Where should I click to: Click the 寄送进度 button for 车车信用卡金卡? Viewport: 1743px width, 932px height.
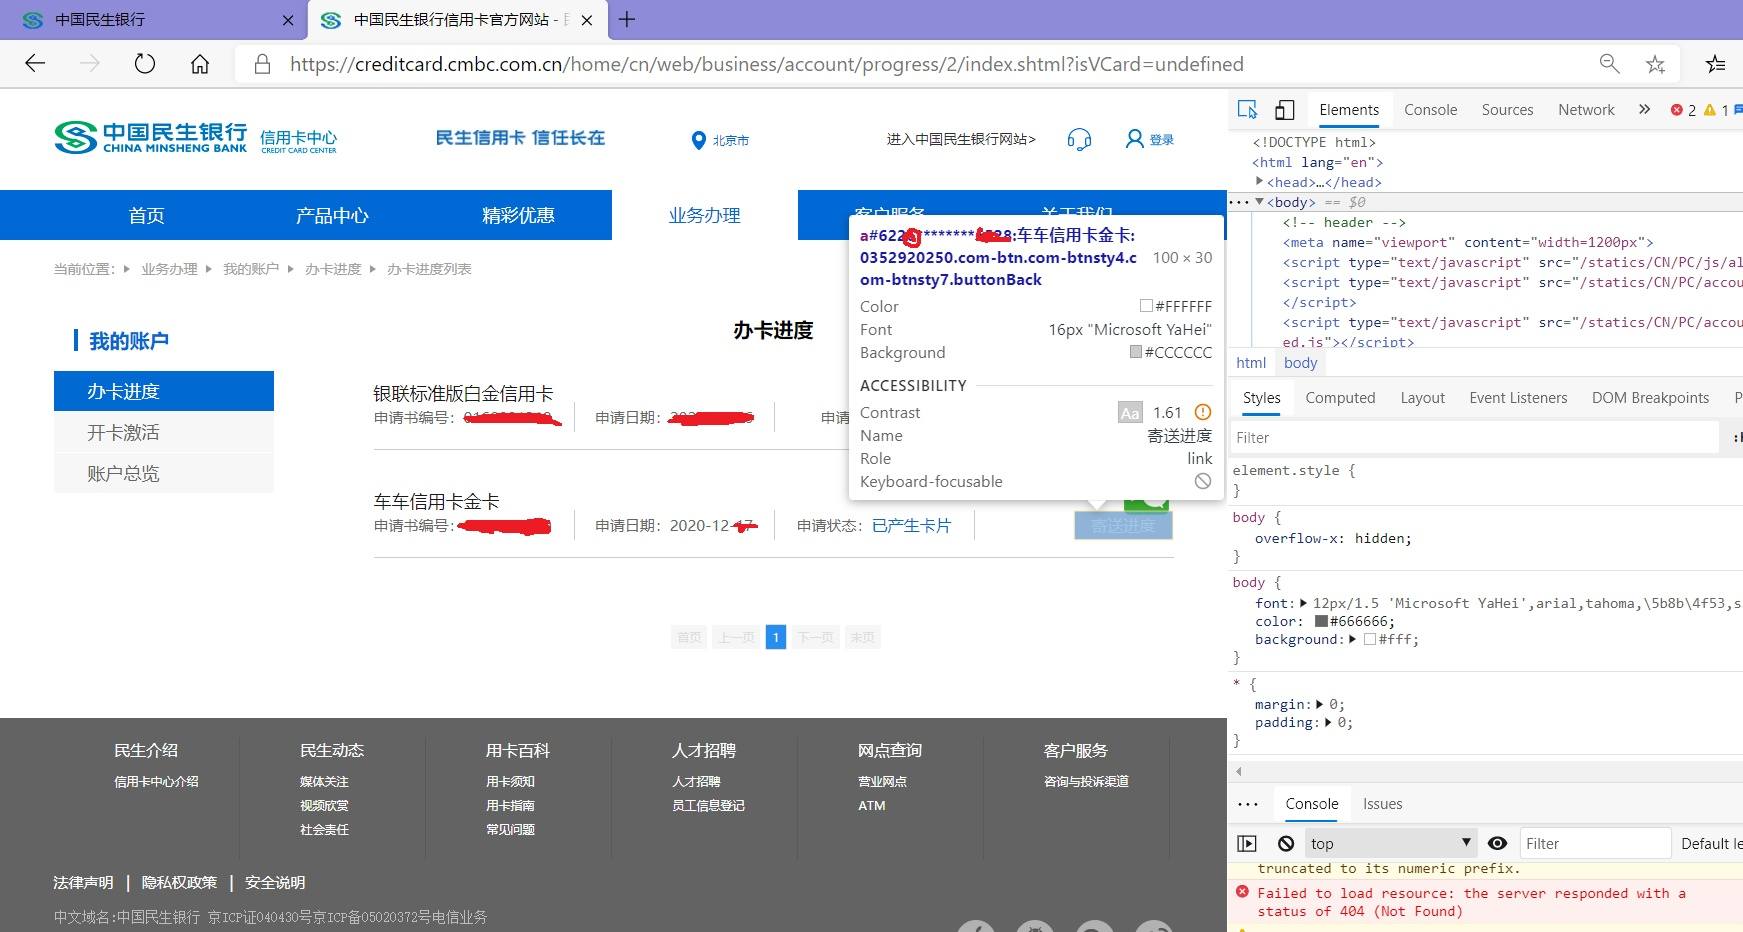1123,525
